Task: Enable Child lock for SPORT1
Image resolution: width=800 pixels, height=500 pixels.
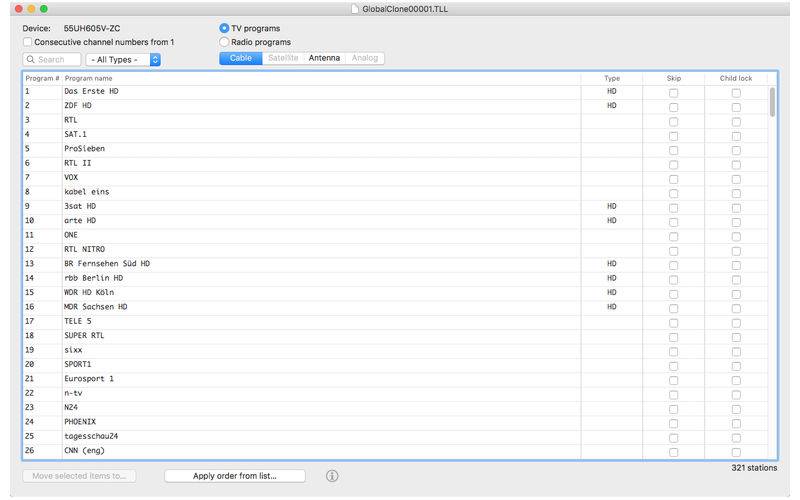Action: [x=736, y=366]
